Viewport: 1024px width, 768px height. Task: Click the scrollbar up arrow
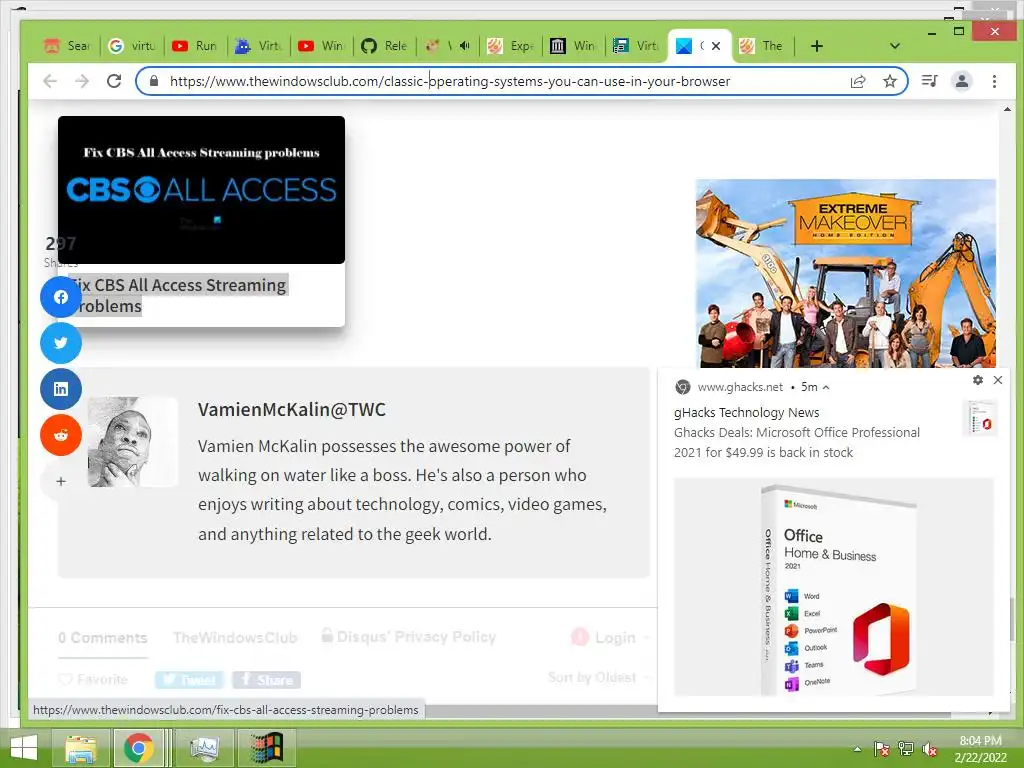click(1007, 109)
